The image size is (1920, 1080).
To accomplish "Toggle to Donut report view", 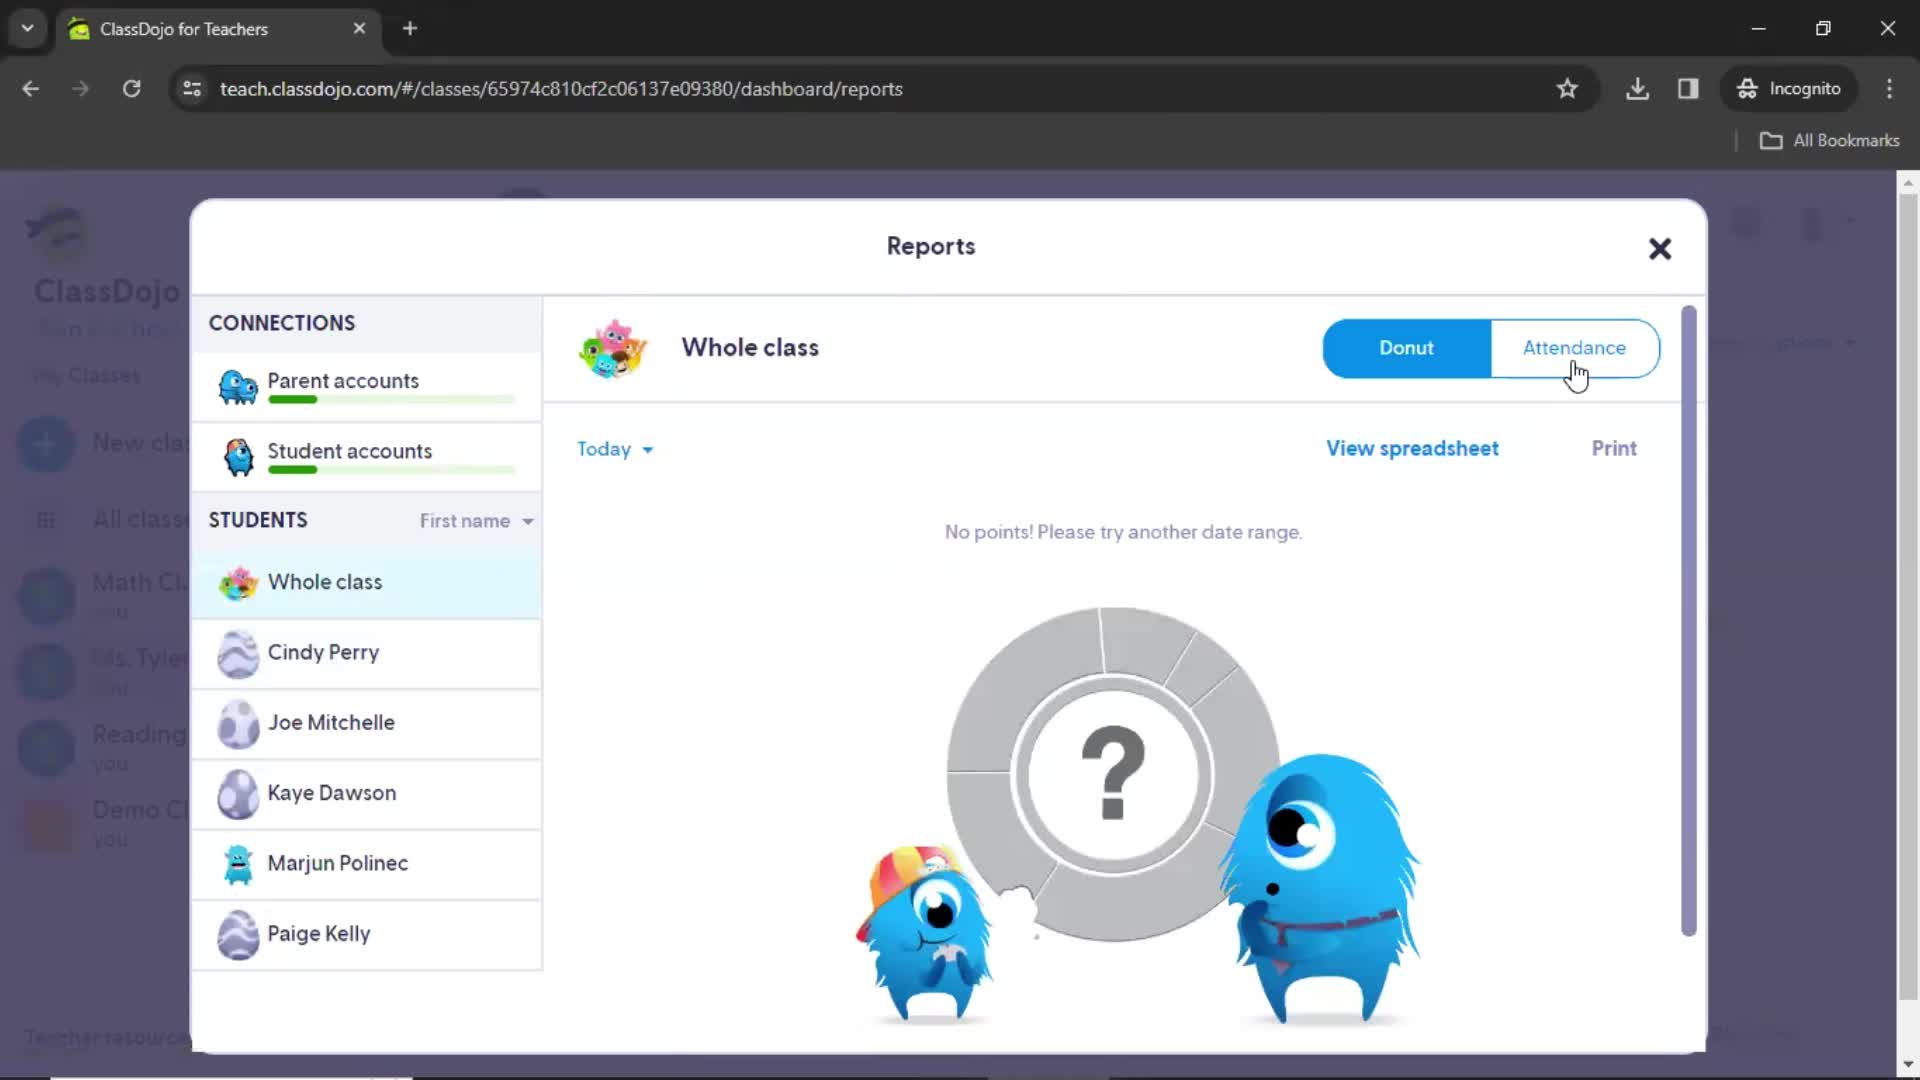I will click(x=1407, y=347).
